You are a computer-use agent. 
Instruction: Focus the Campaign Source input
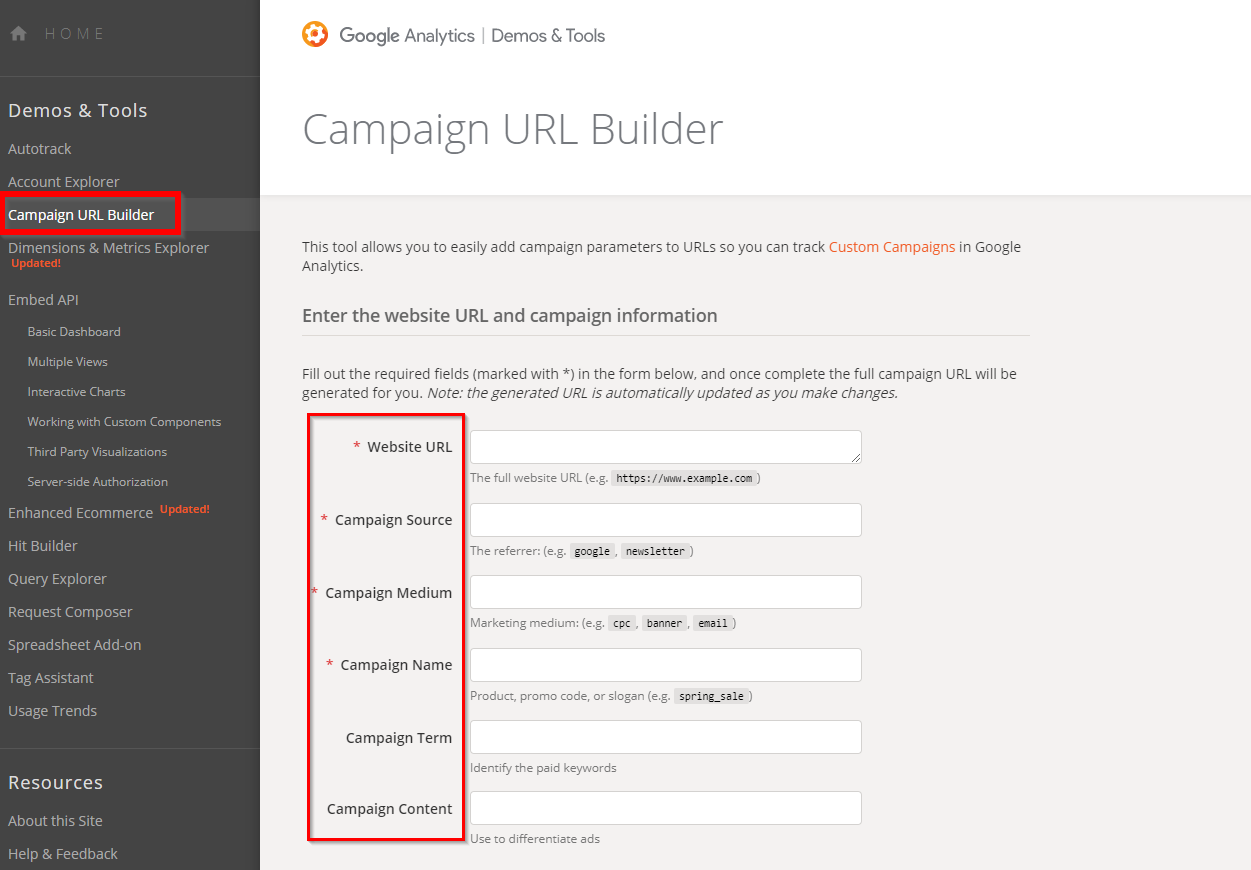click(x=665, y=520)
